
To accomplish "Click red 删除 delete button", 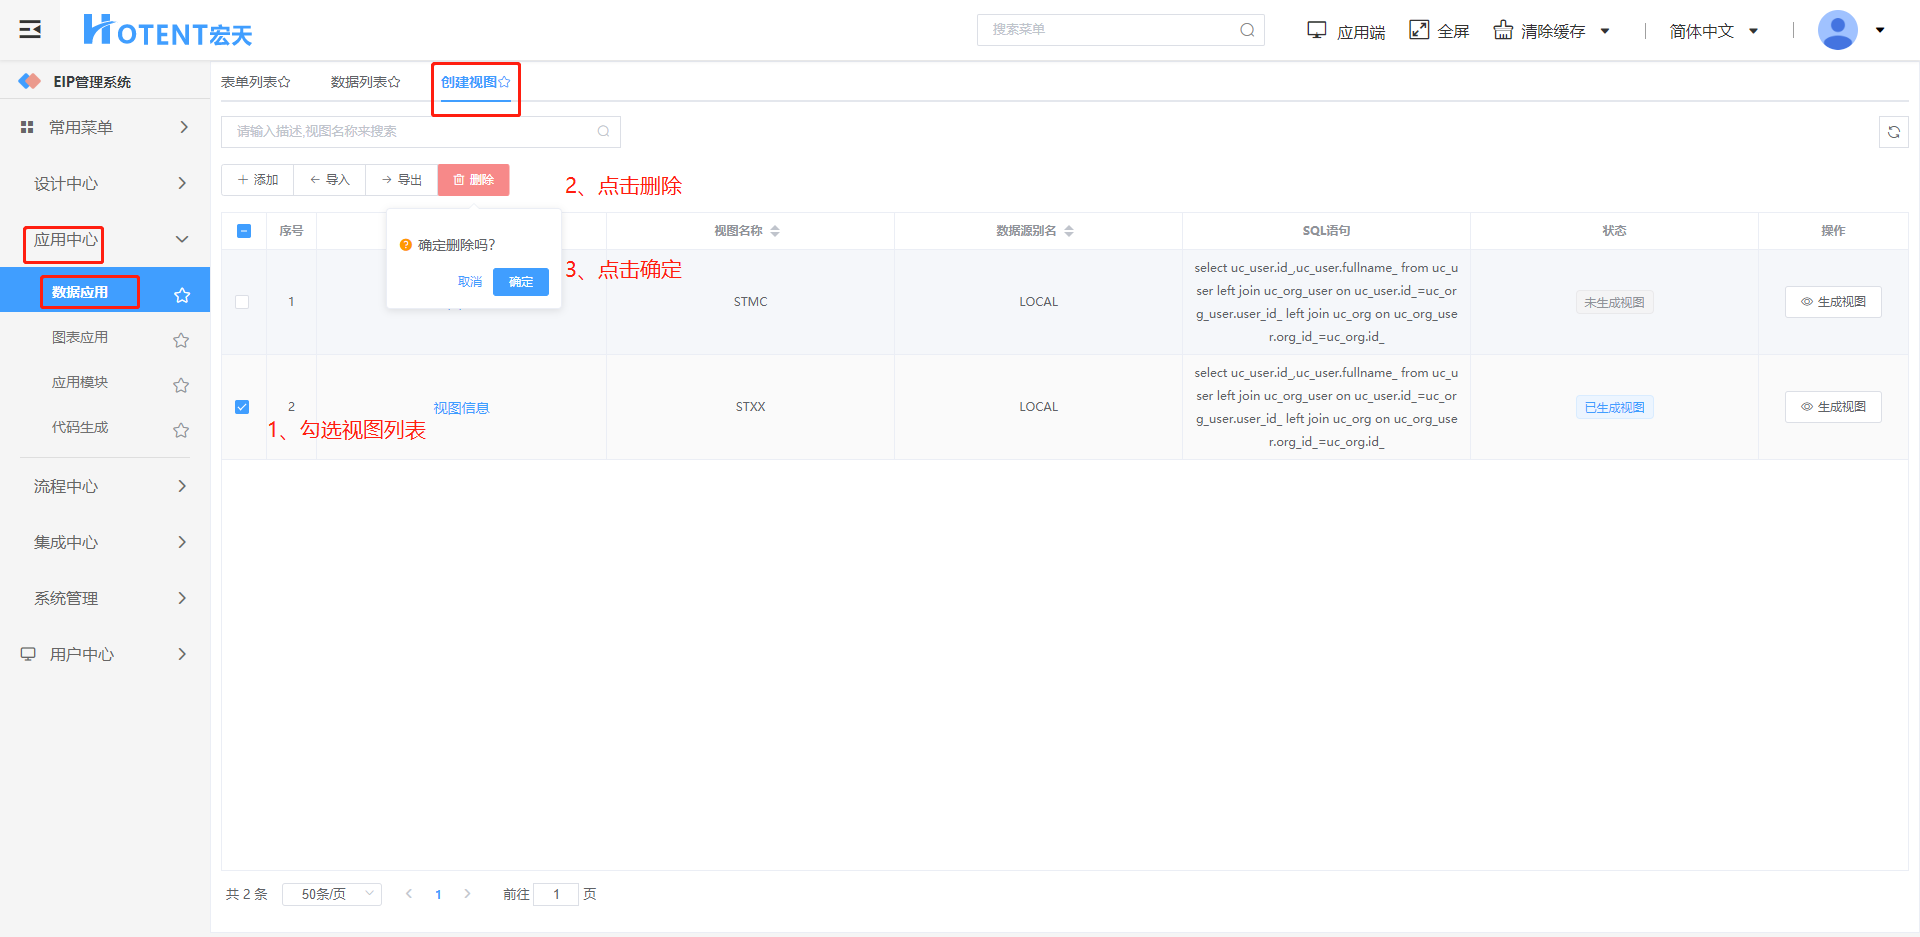I will click(x=473, y=180).
